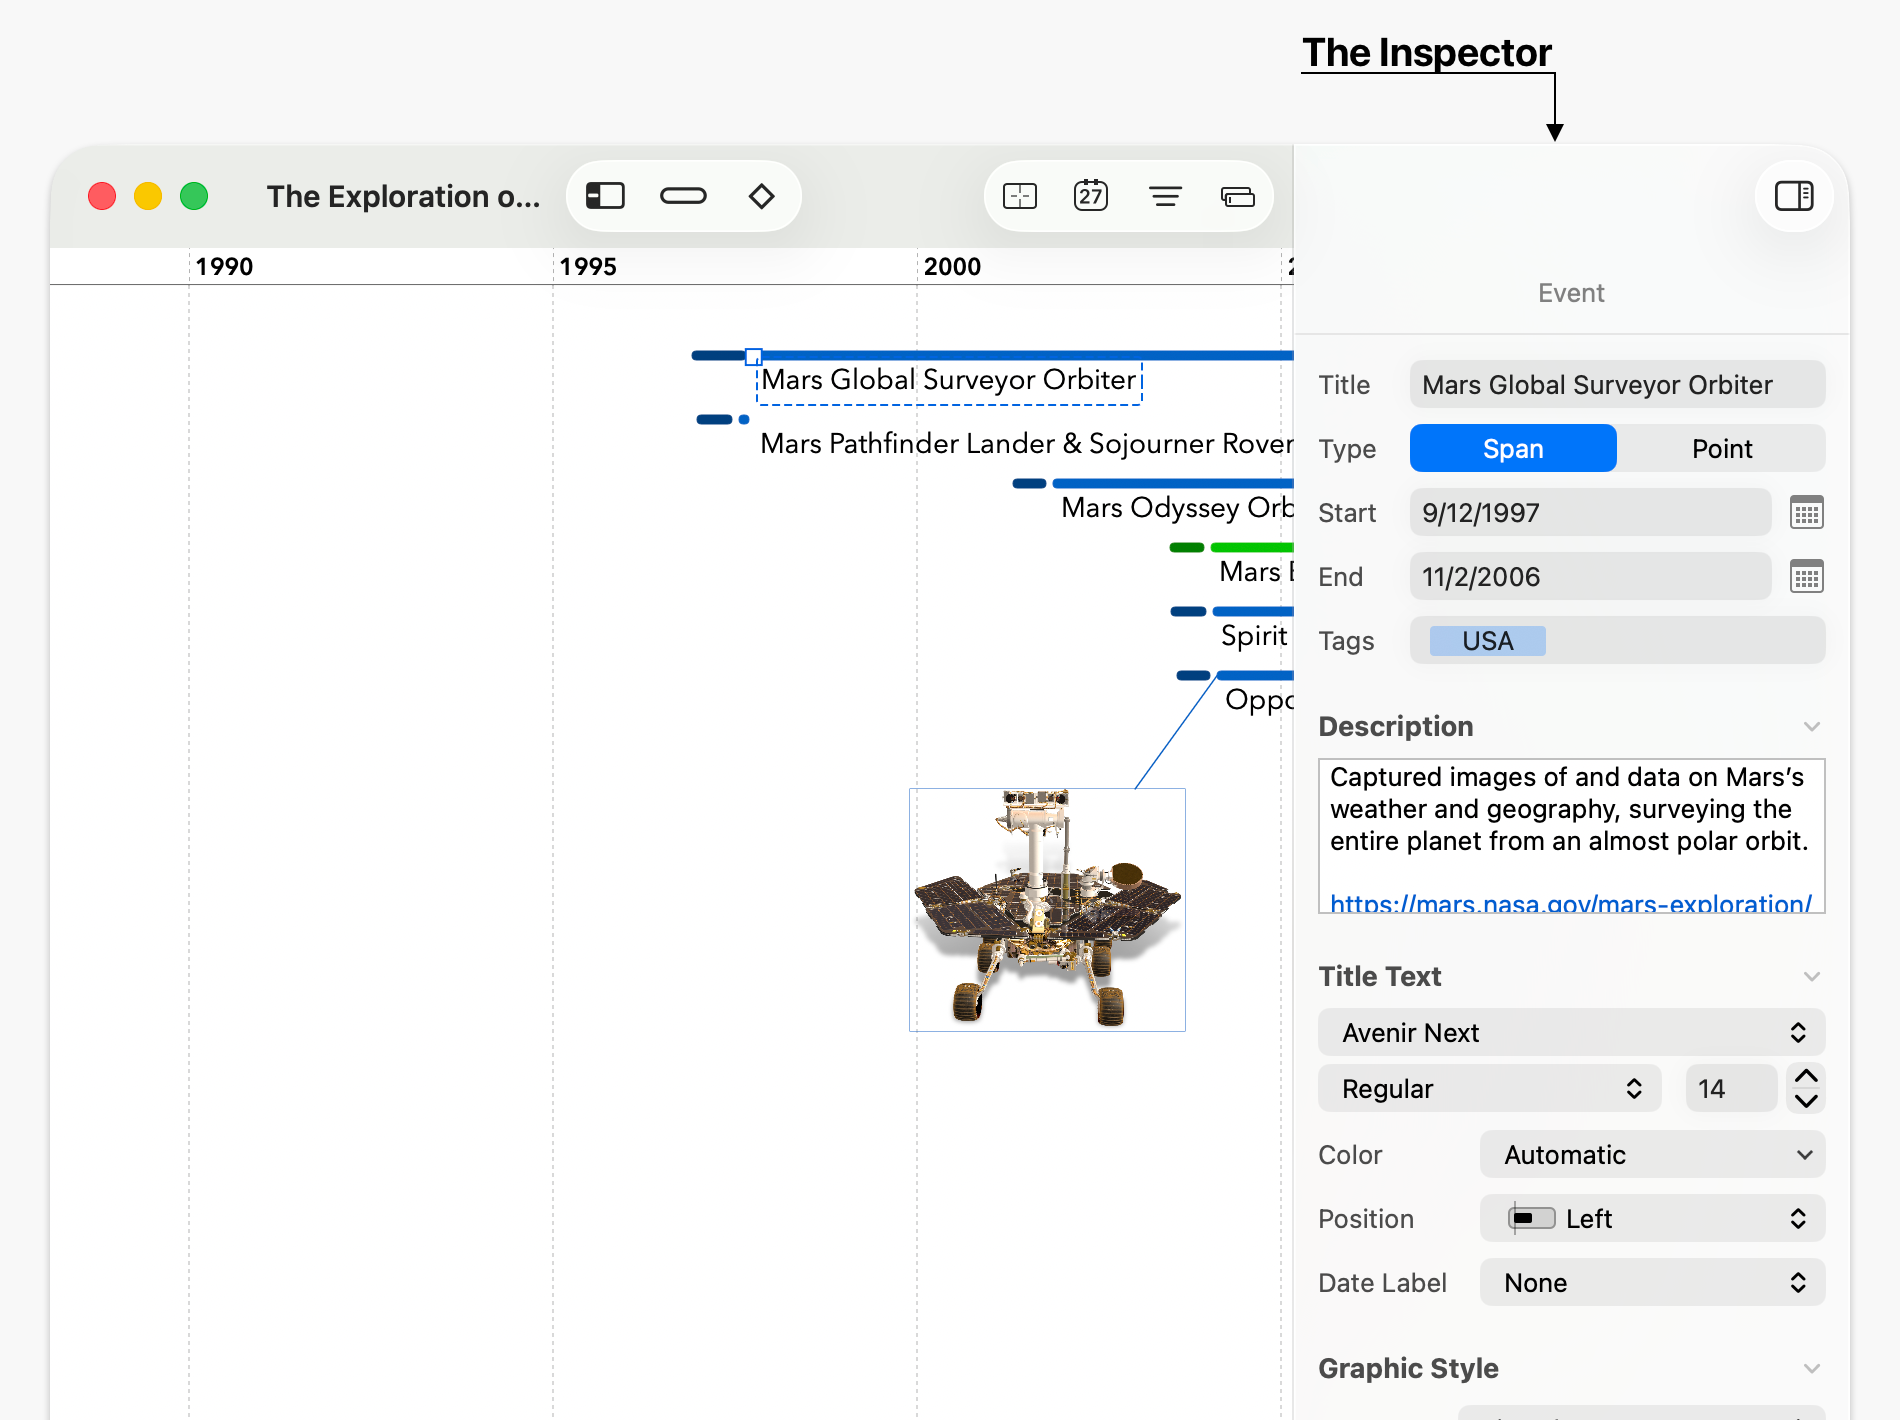Toggle the Inspector sidebar button

pyautogui.click(x=1793, y=196)
